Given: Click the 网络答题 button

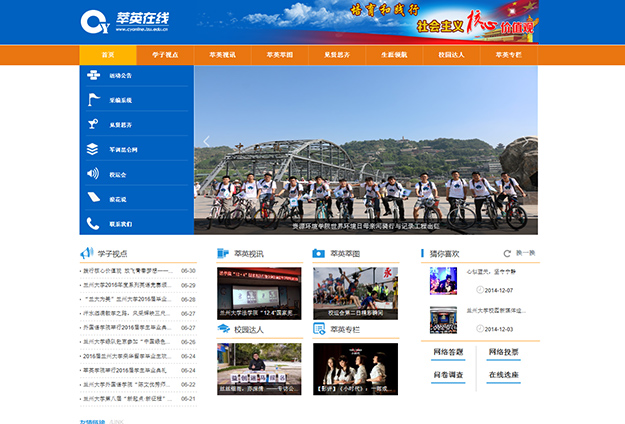Looking at the screenshot, I should tap(448, 353).
